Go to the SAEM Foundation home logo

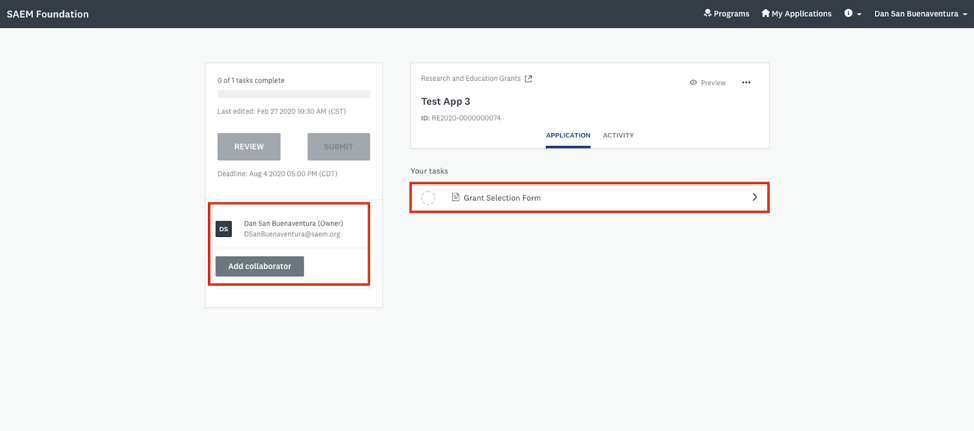point(48,14)
